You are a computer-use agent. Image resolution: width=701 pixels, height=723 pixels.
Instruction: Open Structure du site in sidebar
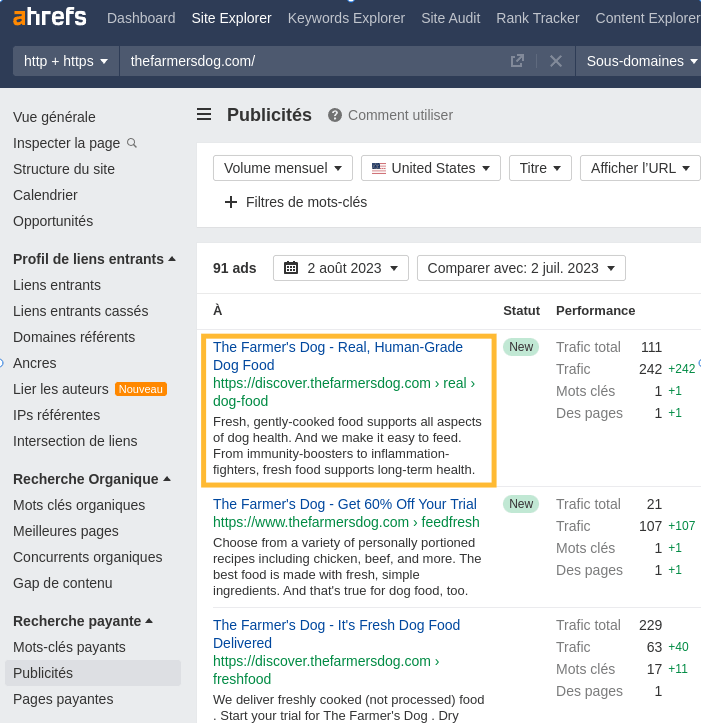[64, 169]
